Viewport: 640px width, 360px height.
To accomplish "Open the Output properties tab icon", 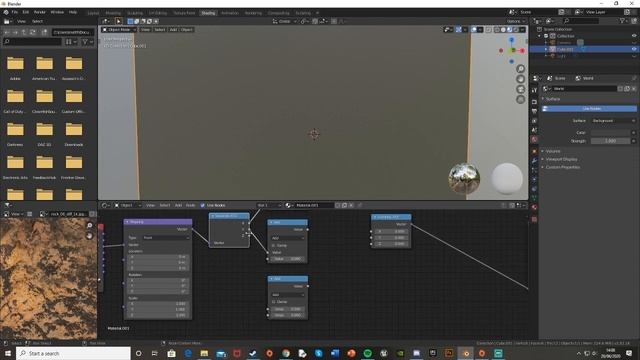I will 534,111.
